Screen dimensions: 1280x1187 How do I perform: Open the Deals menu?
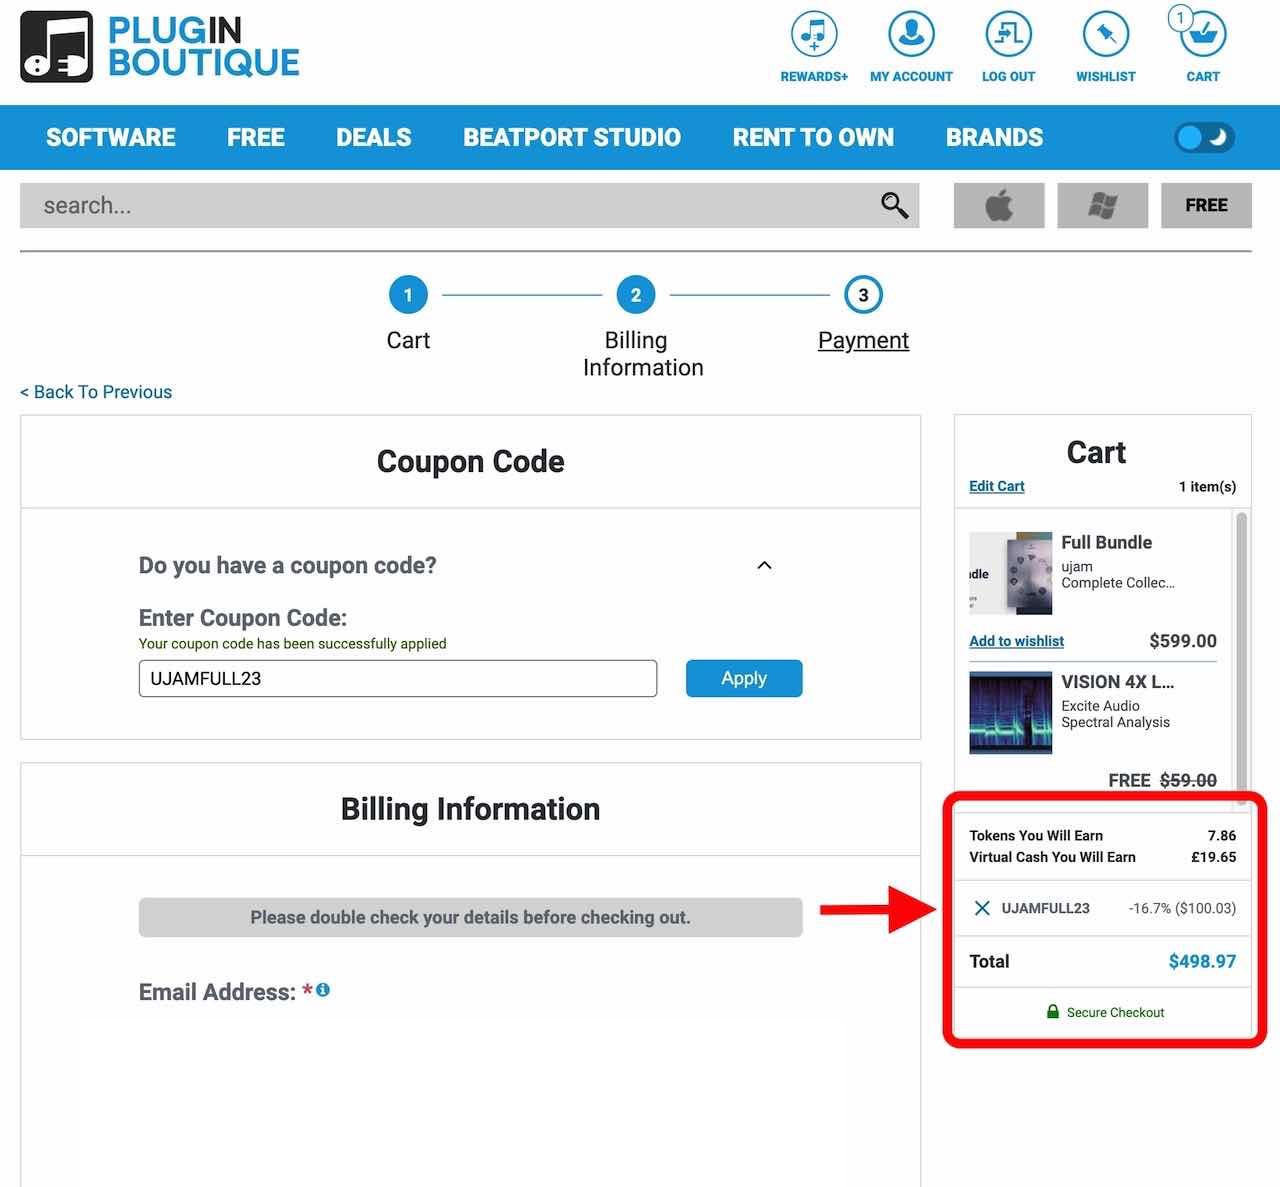click(x=373, y=138)
